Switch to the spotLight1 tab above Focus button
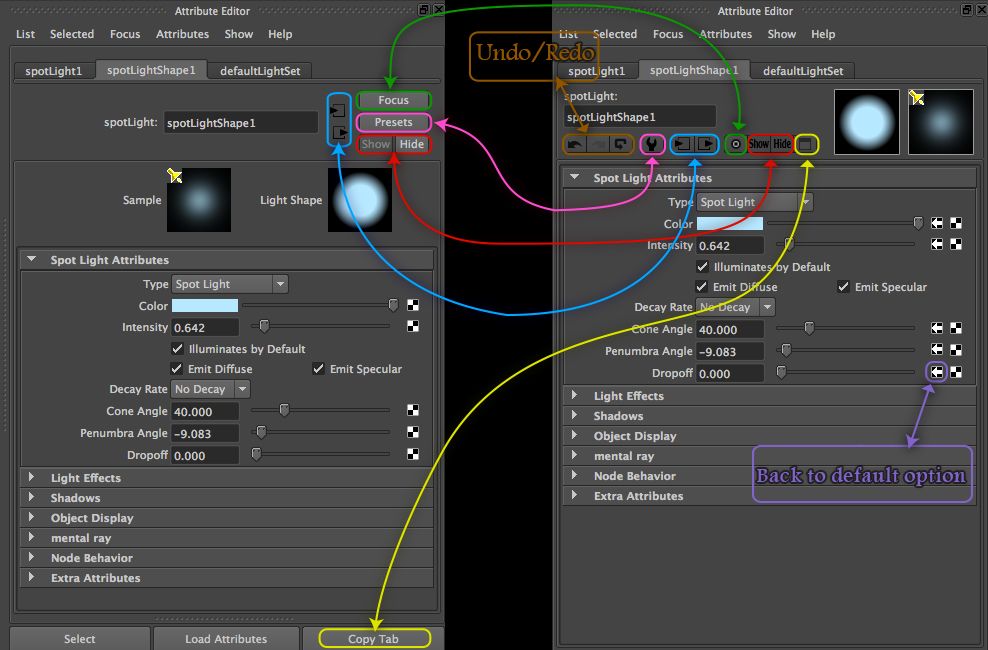This screenshot has width=988, height=650. 54,71
